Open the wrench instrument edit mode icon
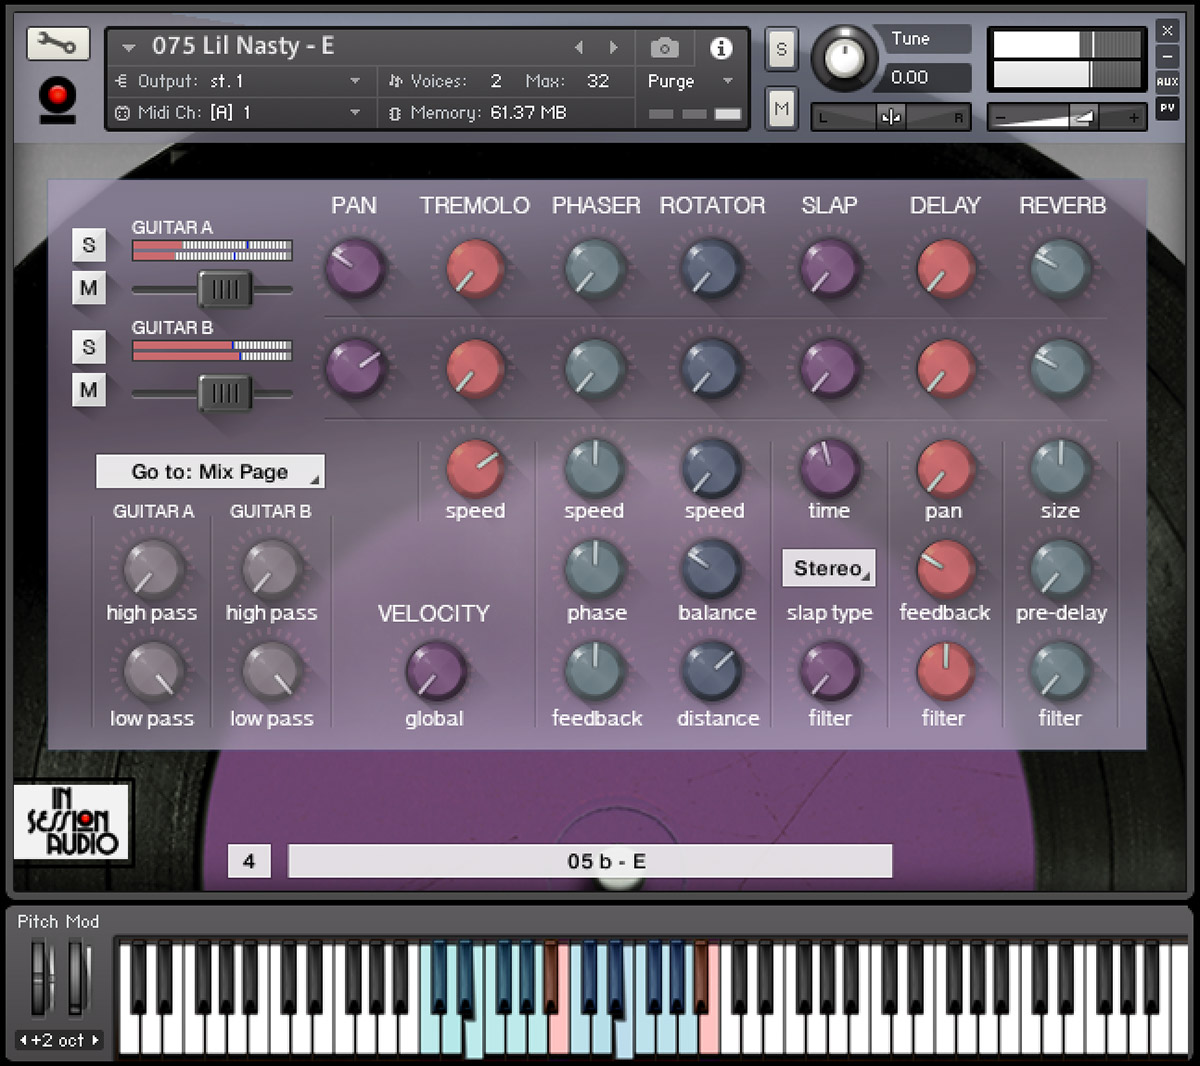Image resolution: width=1200 pixels, height=1066 pixels. 58,44
